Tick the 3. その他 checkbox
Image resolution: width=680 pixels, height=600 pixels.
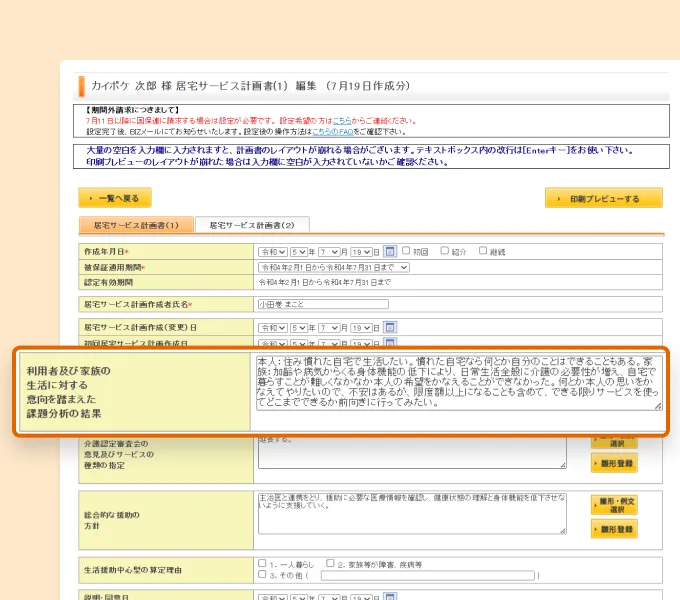coord(262,574)
